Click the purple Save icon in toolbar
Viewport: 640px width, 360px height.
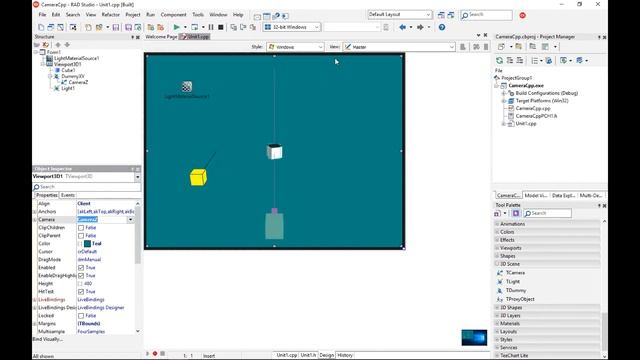116,27
